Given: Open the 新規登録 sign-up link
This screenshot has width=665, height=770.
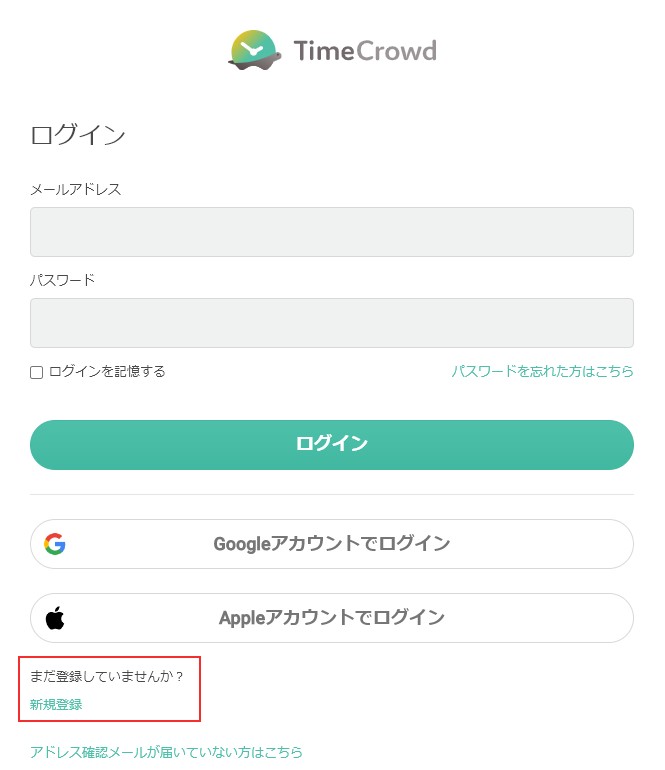Looking at the screenshot, I should pos(56,705).
